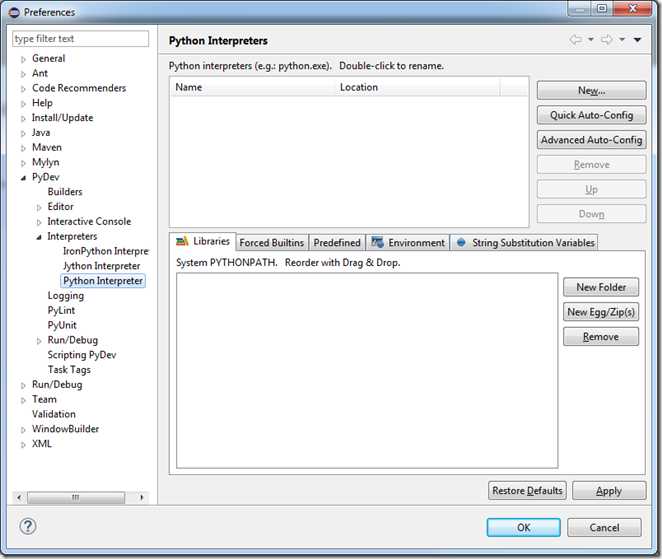Expand the Maven node
662x559 pixels.
[23, 148]
